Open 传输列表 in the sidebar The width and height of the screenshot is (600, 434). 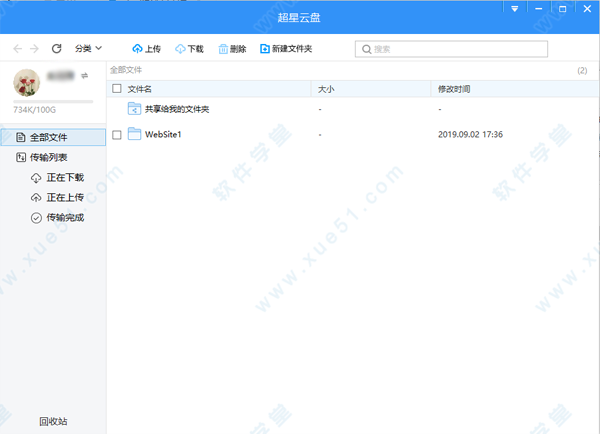[53, 157]
